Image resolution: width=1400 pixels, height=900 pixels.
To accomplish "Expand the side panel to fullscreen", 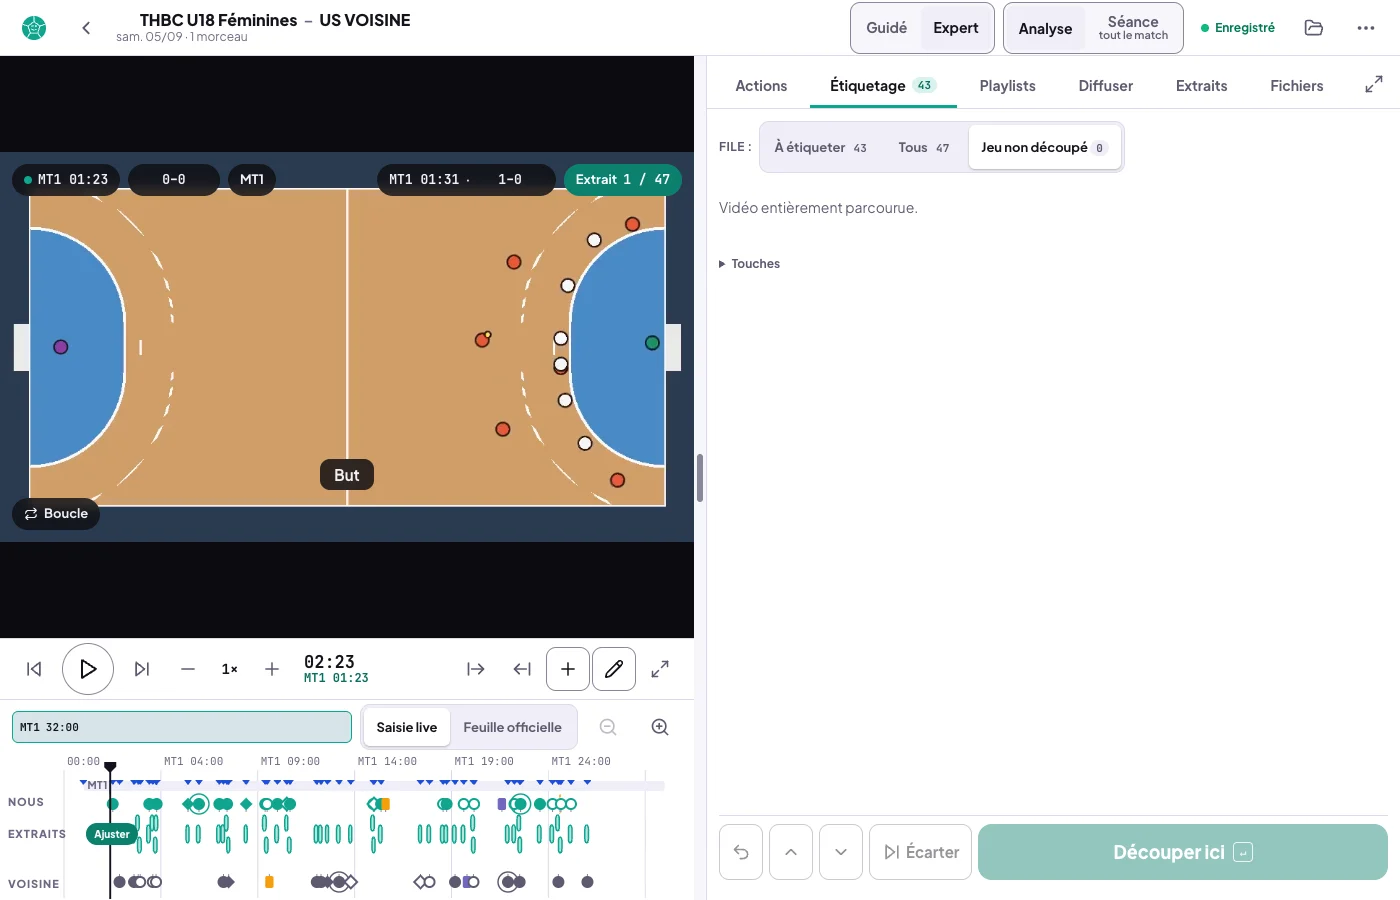I will [x=1374, y=85].
